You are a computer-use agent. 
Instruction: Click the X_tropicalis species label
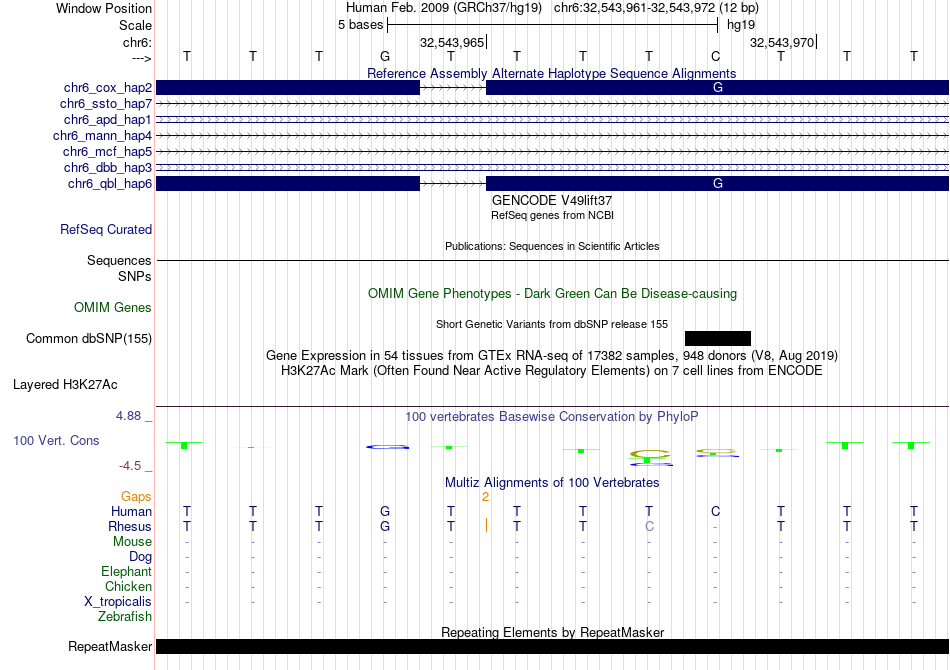coord(118,602)
